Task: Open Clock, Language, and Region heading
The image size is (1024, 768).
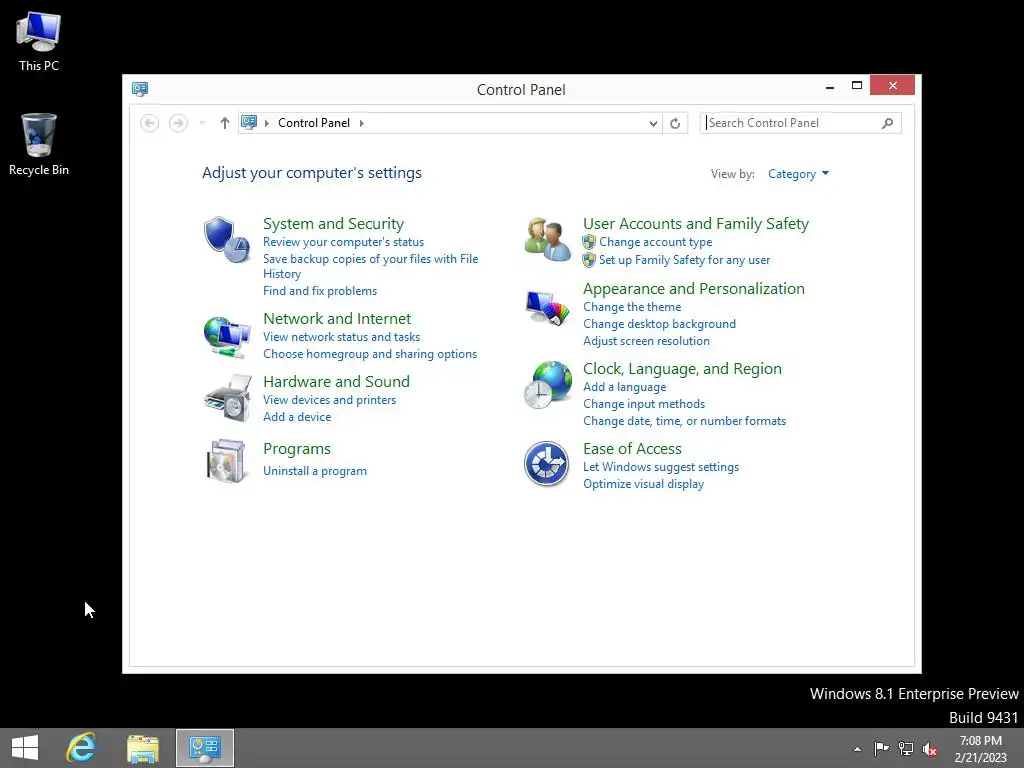Action: pos(682,369)
